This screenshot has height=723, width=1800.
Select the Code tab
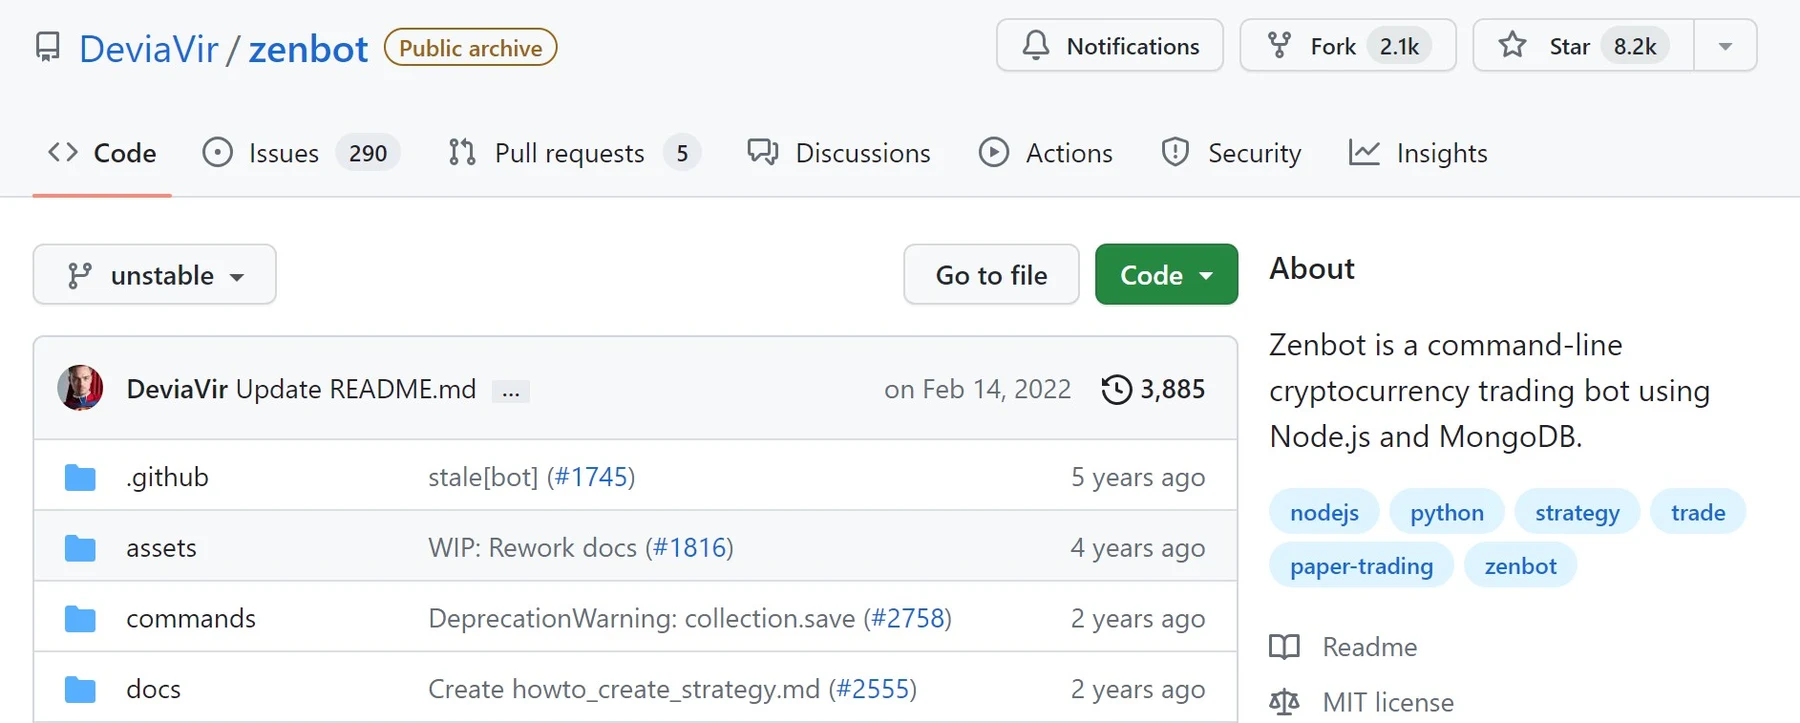102,153
